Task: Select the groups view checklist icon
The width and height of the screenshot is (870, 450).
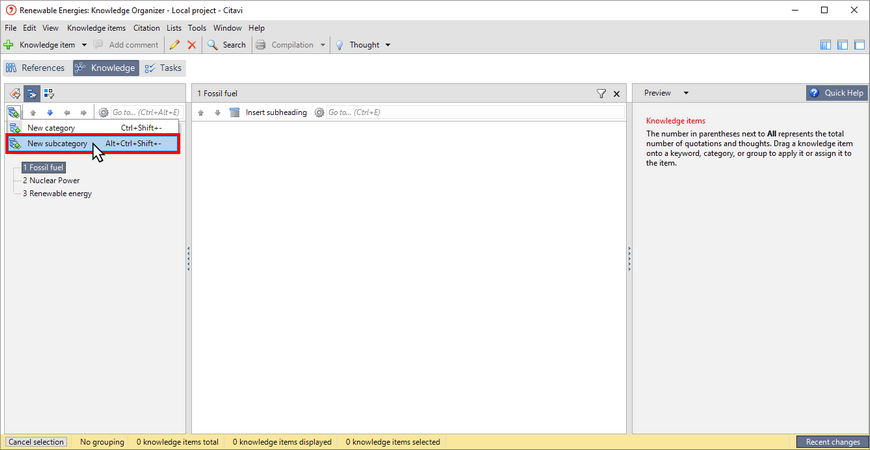Action: click(x=49, y=93)
